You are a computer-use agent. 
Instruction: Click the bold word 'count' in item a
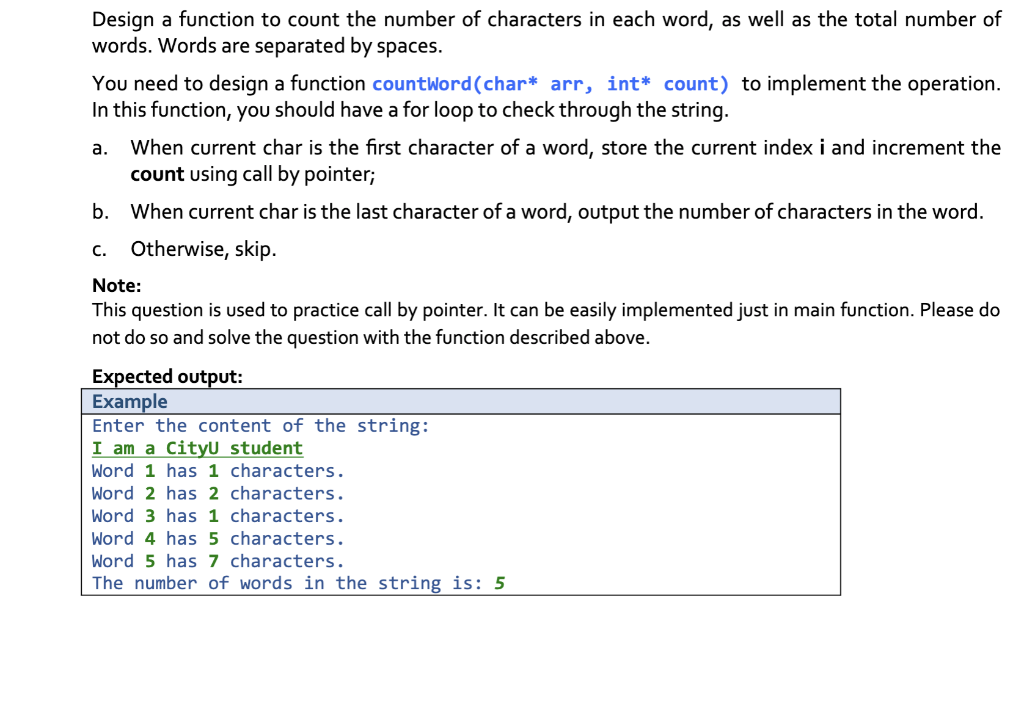[157, 174]
